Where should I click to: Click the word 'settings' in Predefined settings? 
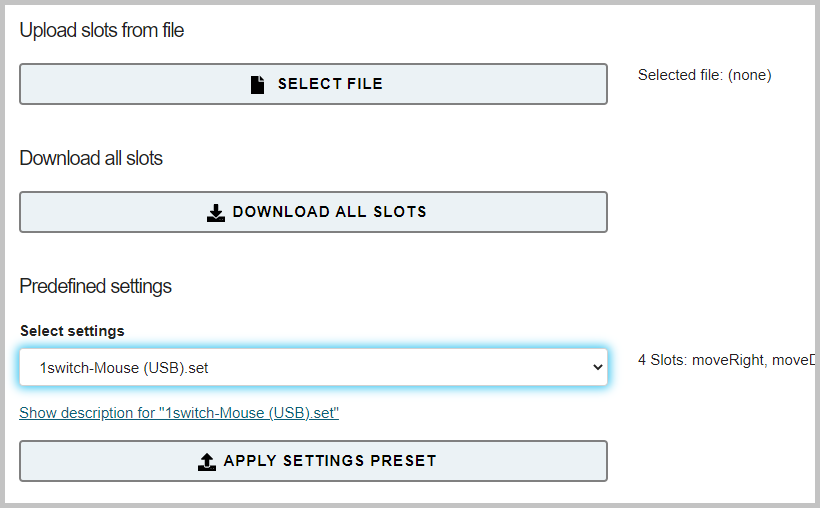click(x=141, y=286)
